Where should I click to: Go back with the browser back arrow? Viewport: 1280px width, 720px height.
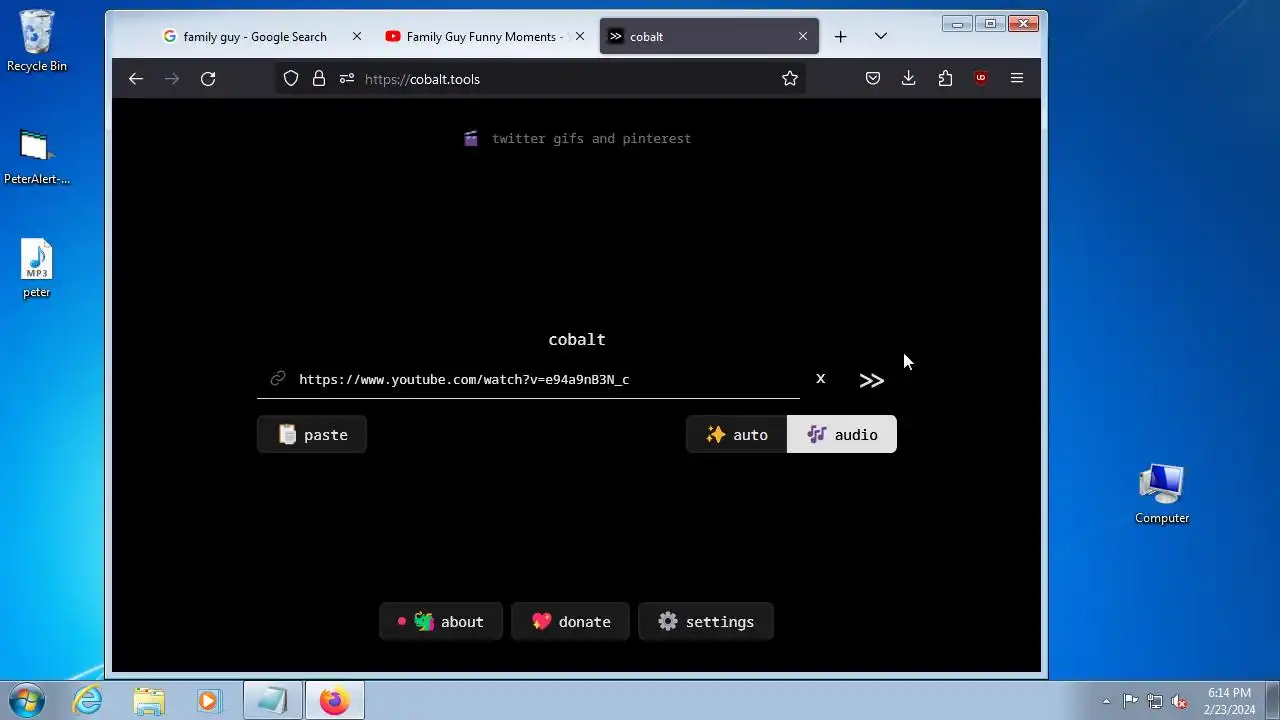[x=136, y=79]
